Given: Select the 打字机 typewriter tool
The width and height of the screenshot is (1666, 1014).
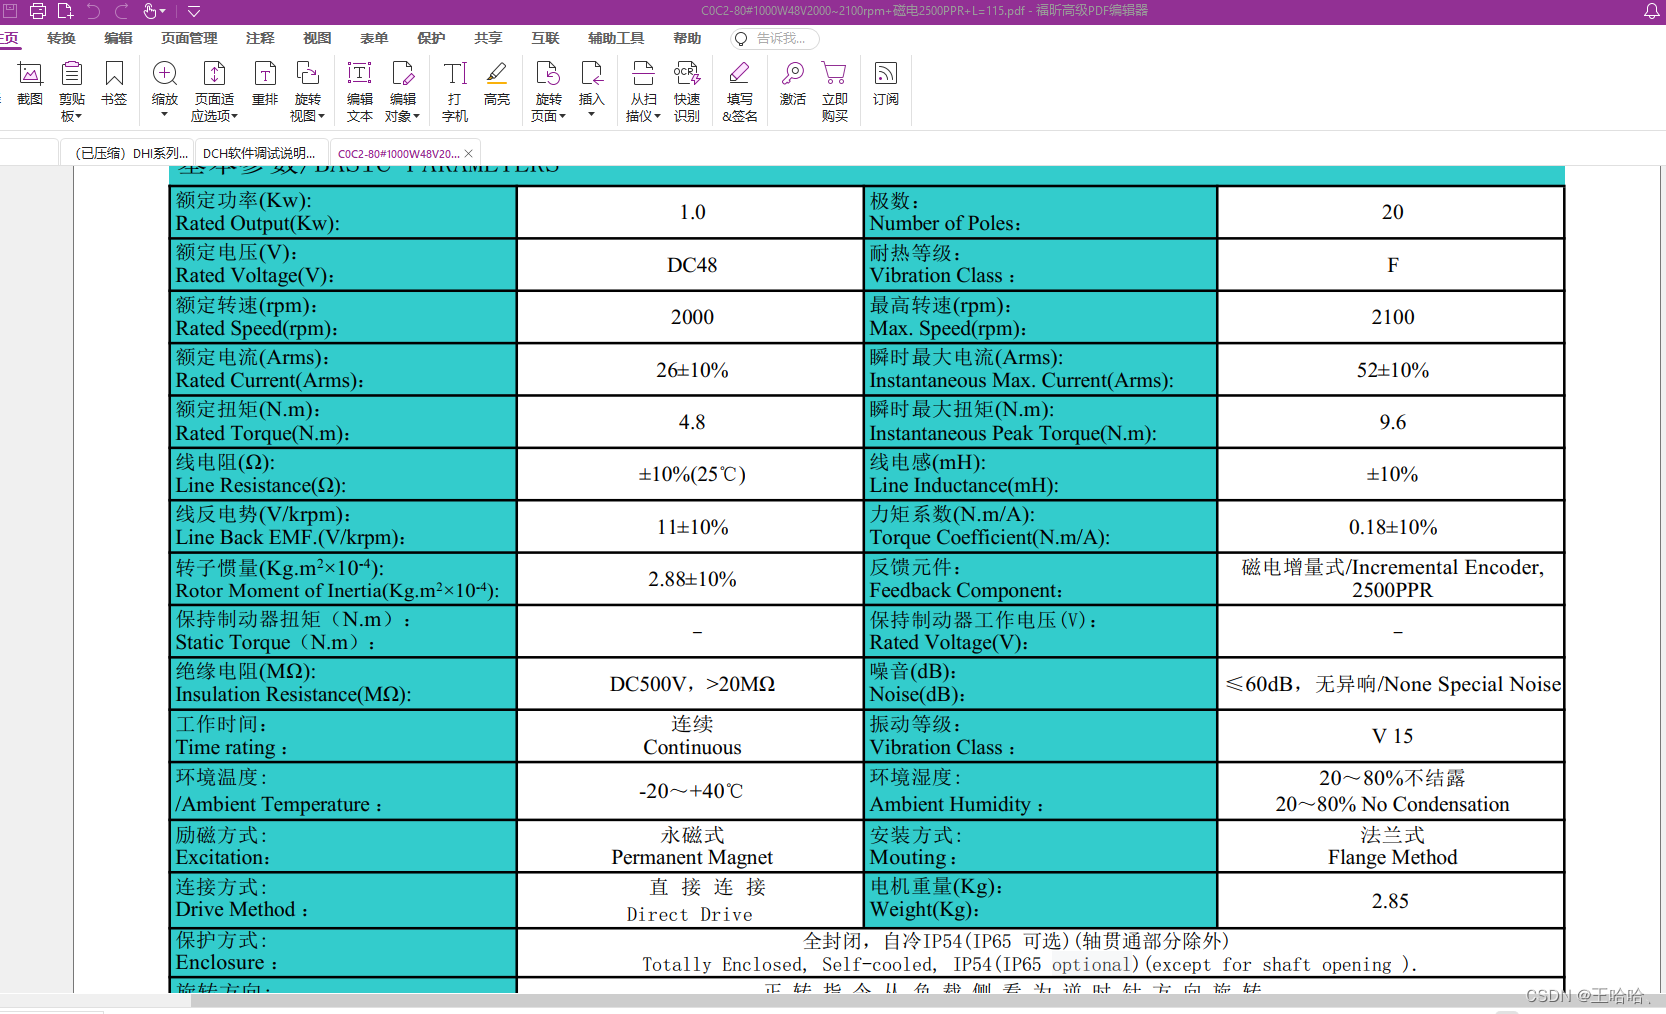Looking at the screenshot, I should (455, 92).
